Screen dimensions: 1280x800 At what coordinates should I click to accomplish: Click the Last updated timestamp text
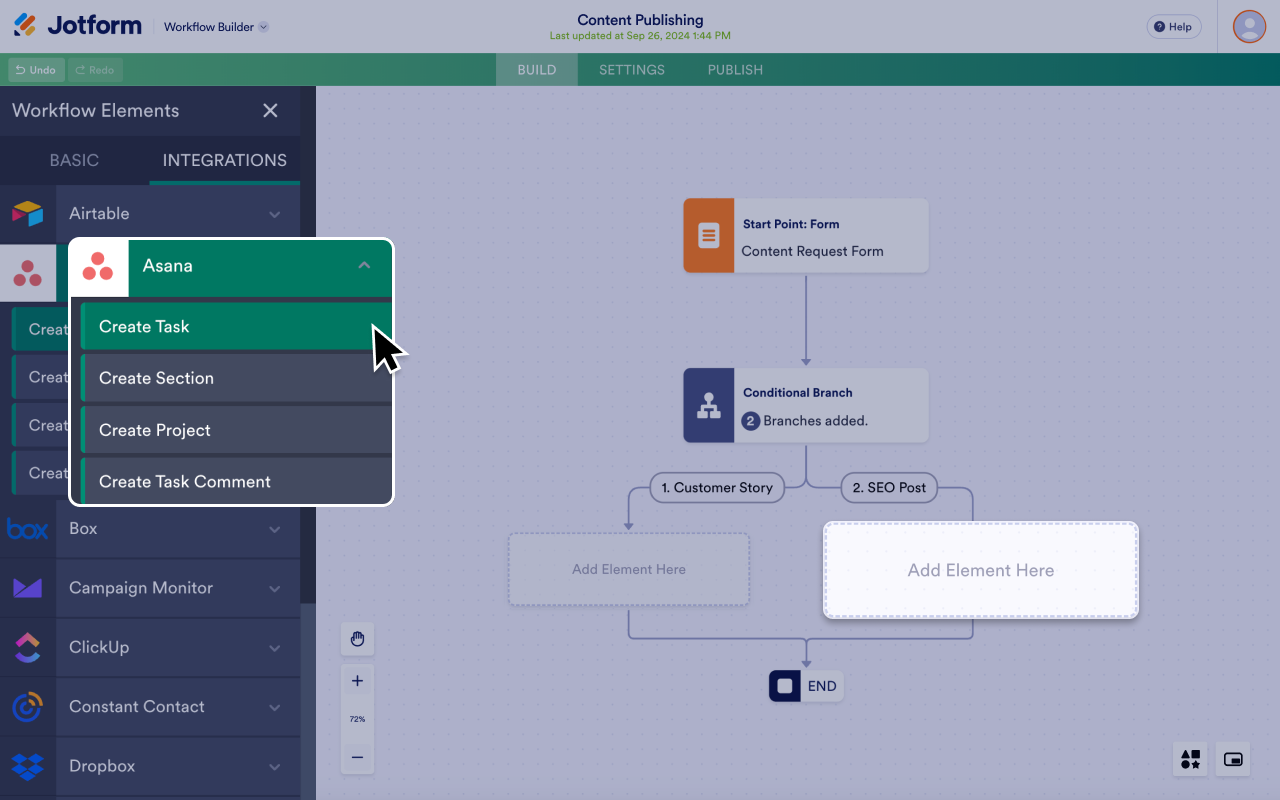tap(640, 36)
